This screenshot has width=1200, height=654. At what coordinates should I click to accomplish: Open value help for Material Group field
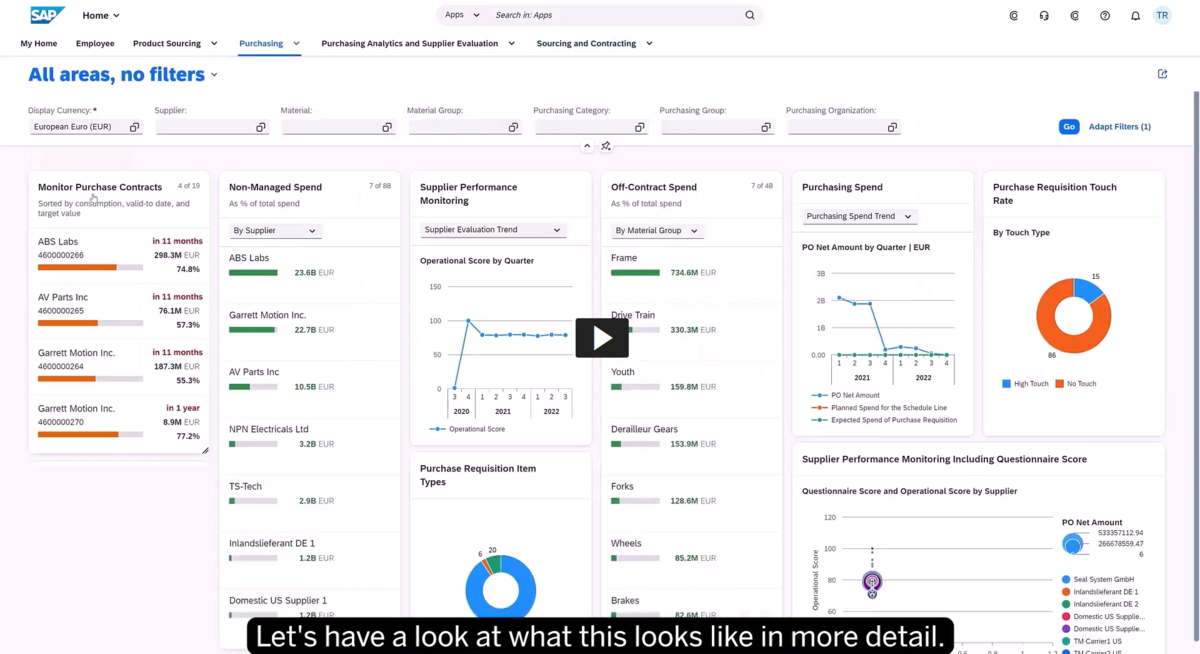[x=514, y=127]
